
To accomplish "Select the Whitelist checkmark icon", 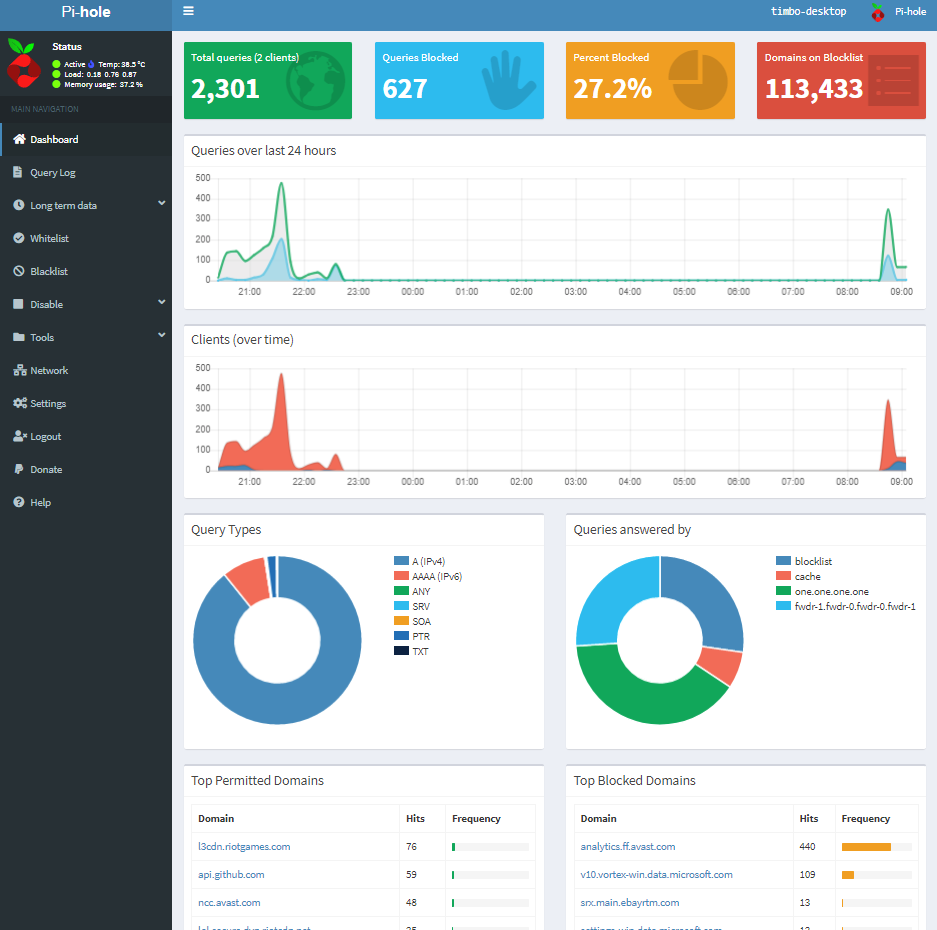I will tap(17, 238).
